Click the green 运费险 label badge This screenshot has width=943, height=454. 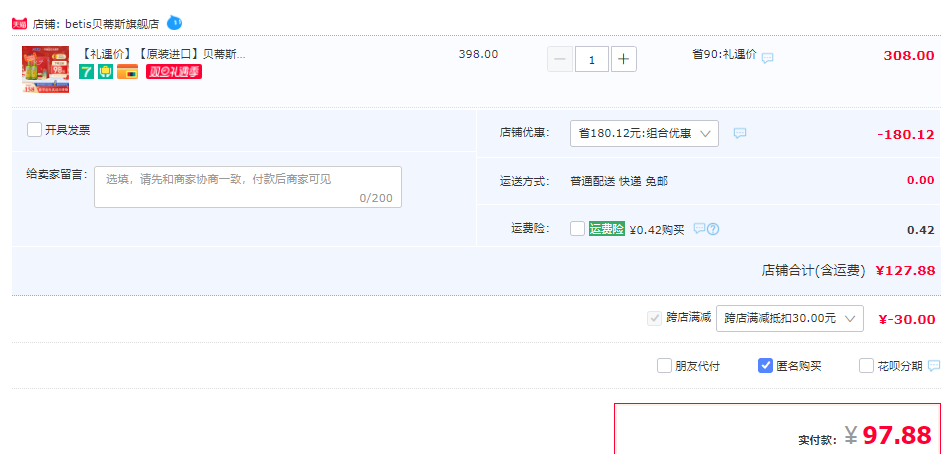pos(607,229)
